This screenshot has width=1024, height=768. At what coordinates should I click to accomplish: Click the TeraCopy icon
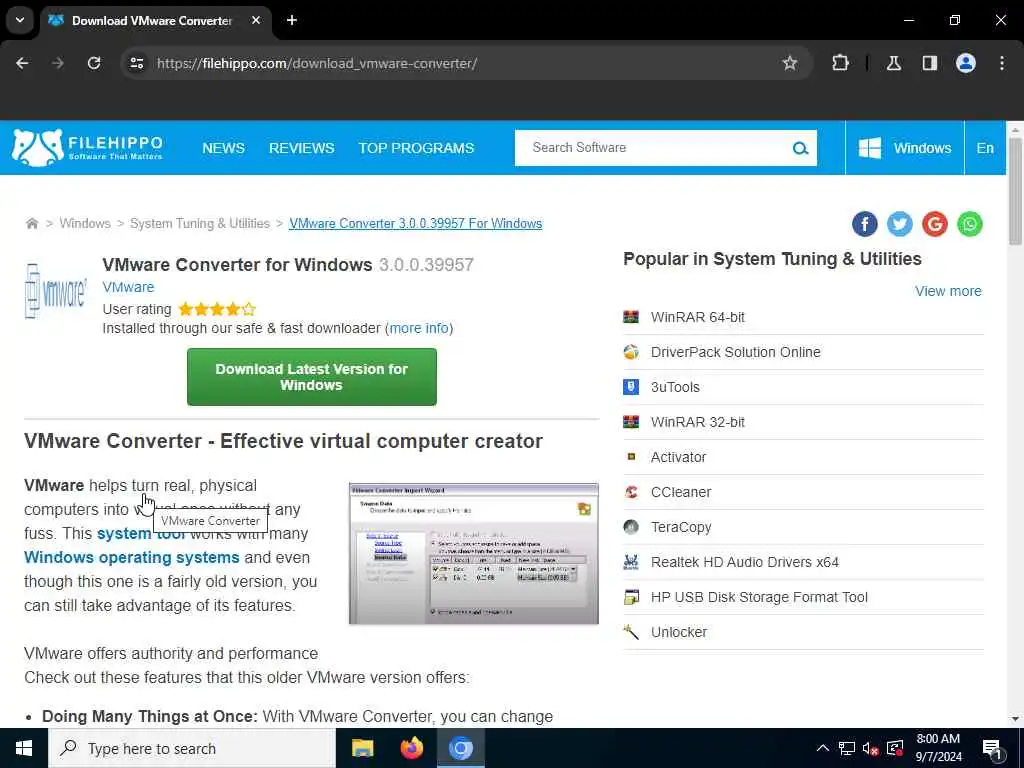631,527
